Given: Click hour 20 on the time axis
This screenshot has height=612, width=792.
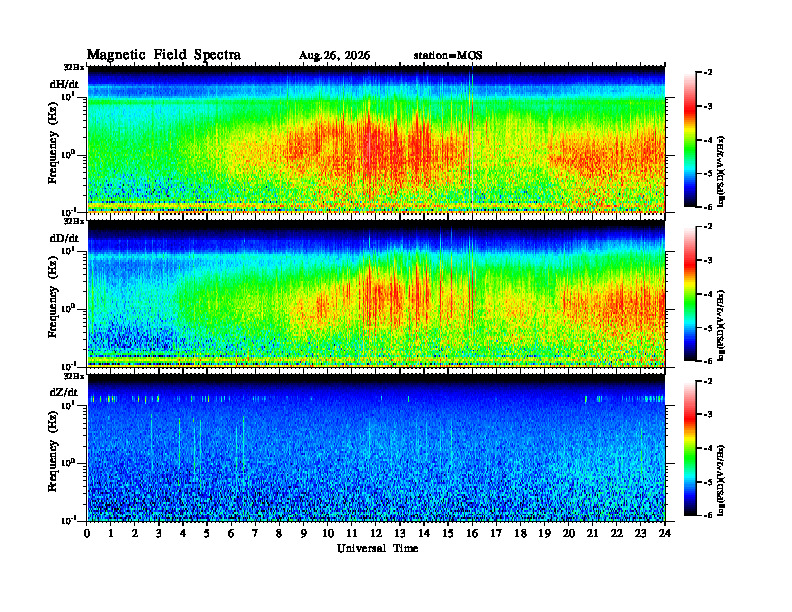Looking at the screenshot, I should 569,533.
